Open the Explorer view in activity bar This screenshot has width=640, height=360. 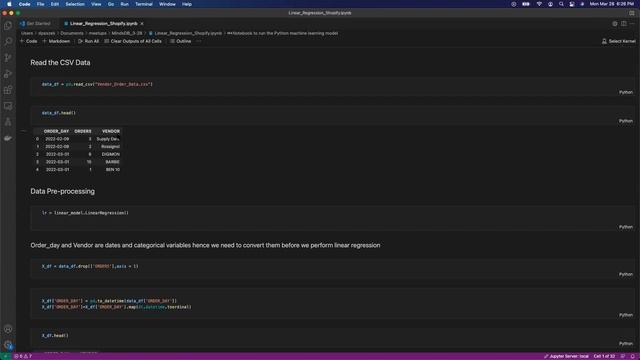(8, 25)
